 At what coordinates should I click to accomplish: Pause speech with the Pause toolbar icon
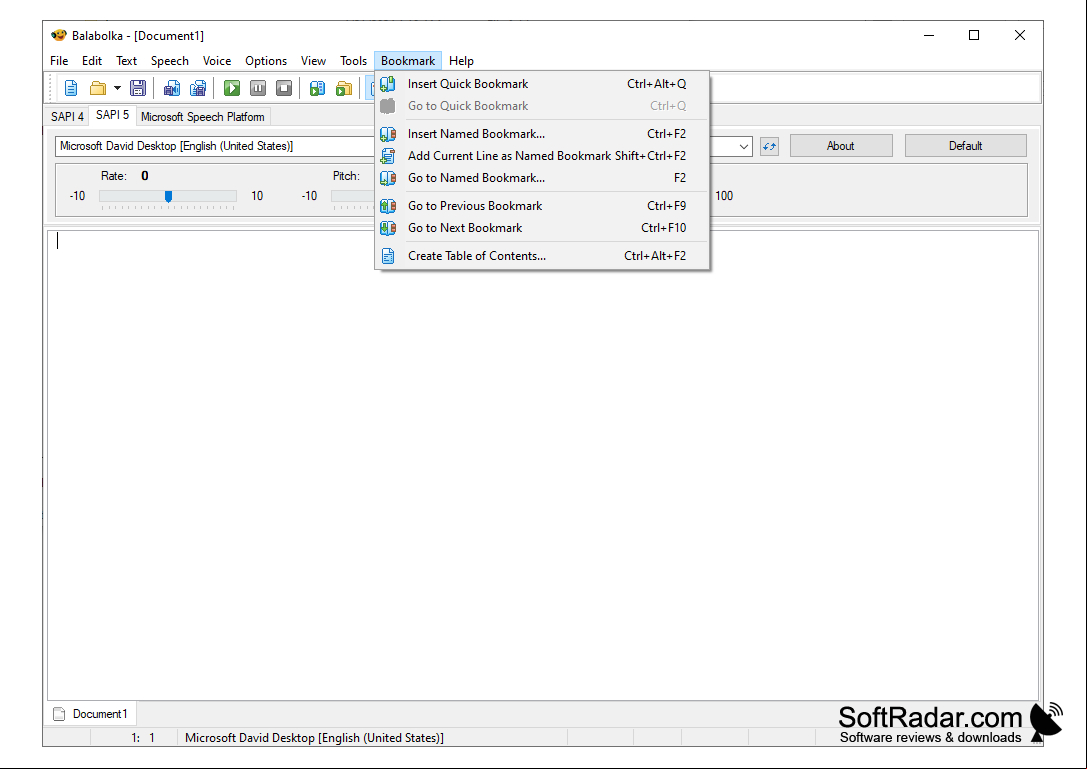tap(258, 88)
